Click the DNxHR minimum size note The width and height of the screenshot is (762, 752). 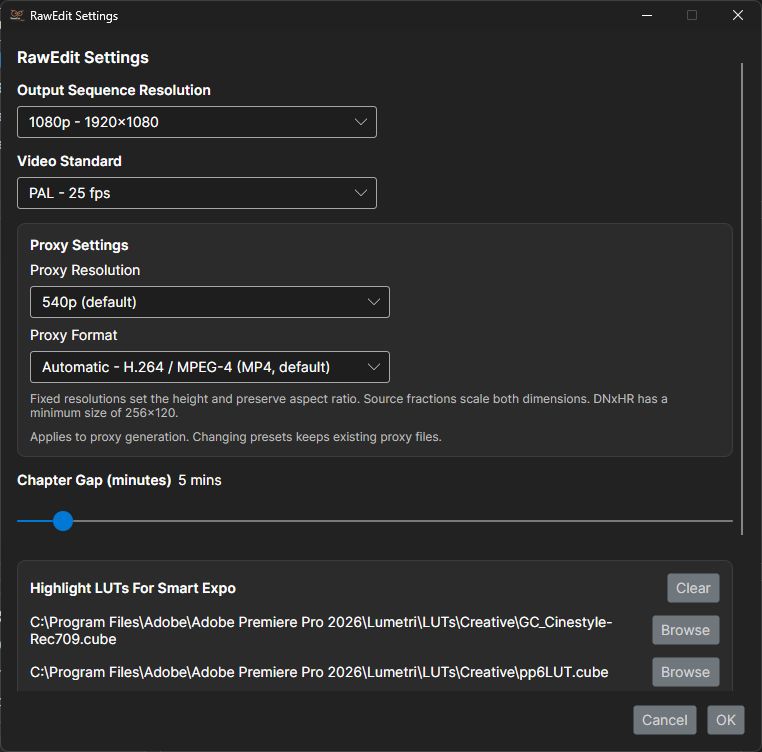tap(349, 406)
